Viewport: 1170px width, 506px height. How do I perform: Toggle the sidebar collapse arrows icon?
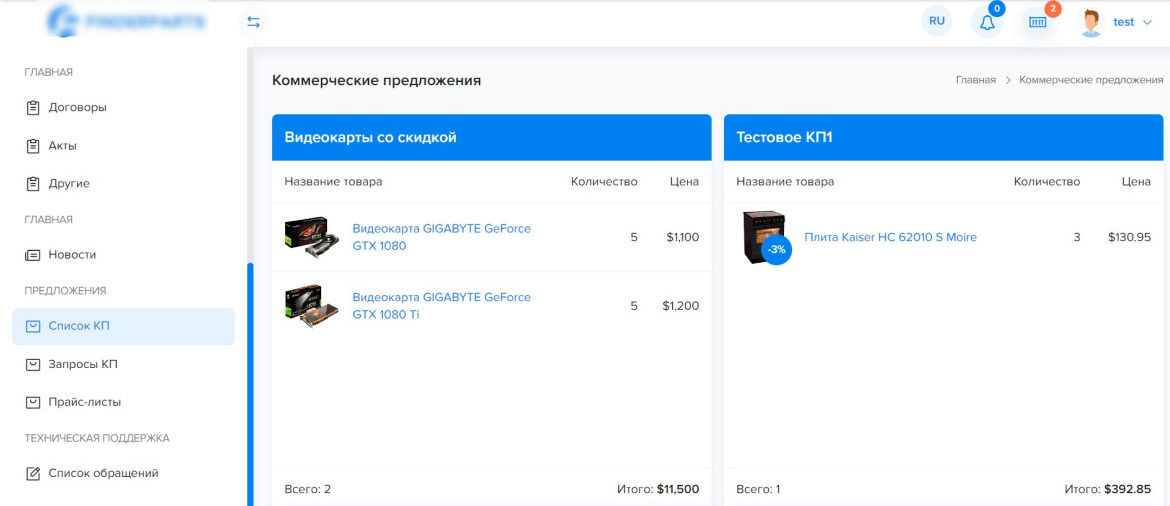tap(254, 22)
